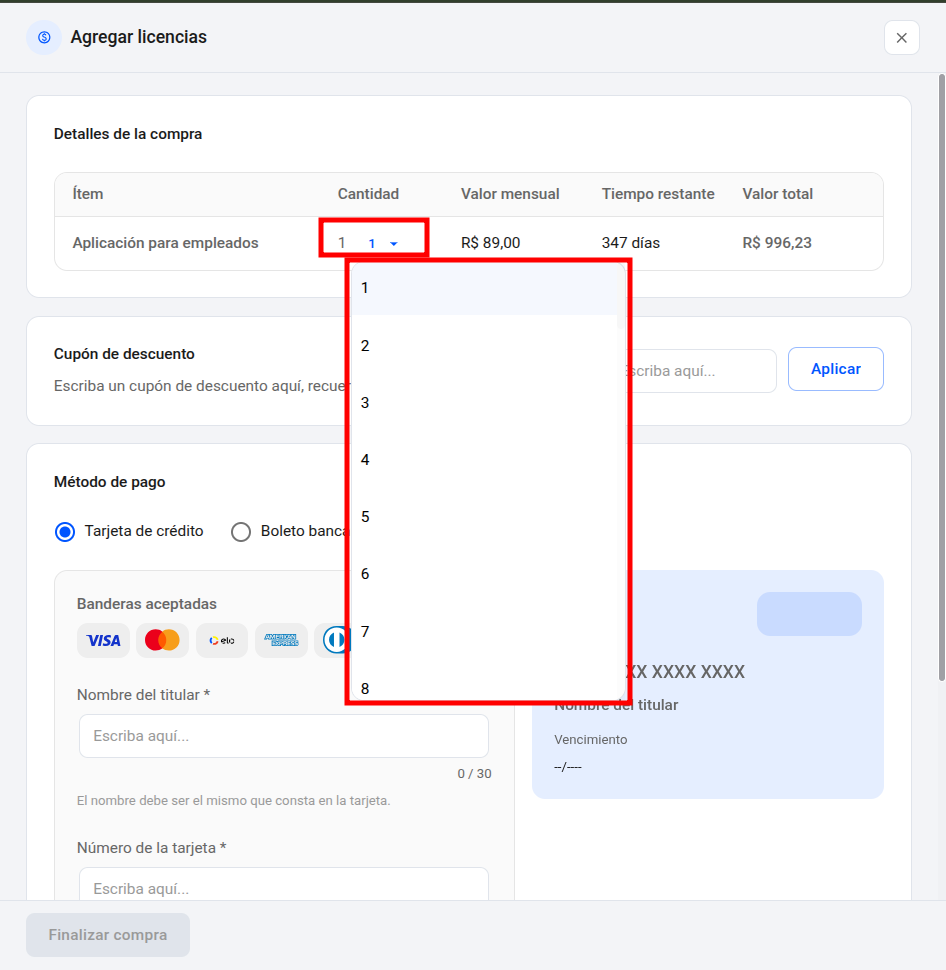Click the Finalizar compra button

[x=108, y=935]
